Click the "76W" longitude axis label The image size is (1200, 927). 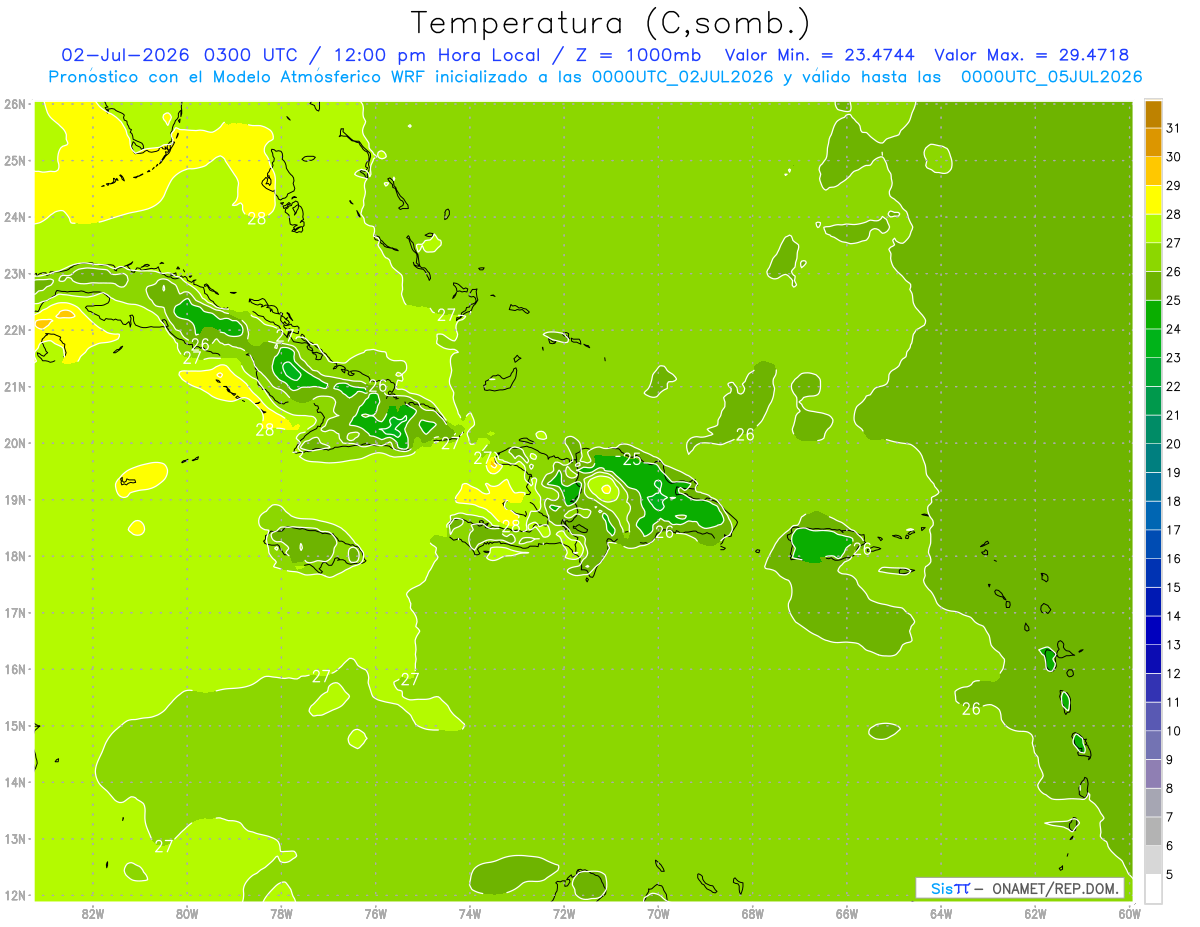(x=375, y=913)
